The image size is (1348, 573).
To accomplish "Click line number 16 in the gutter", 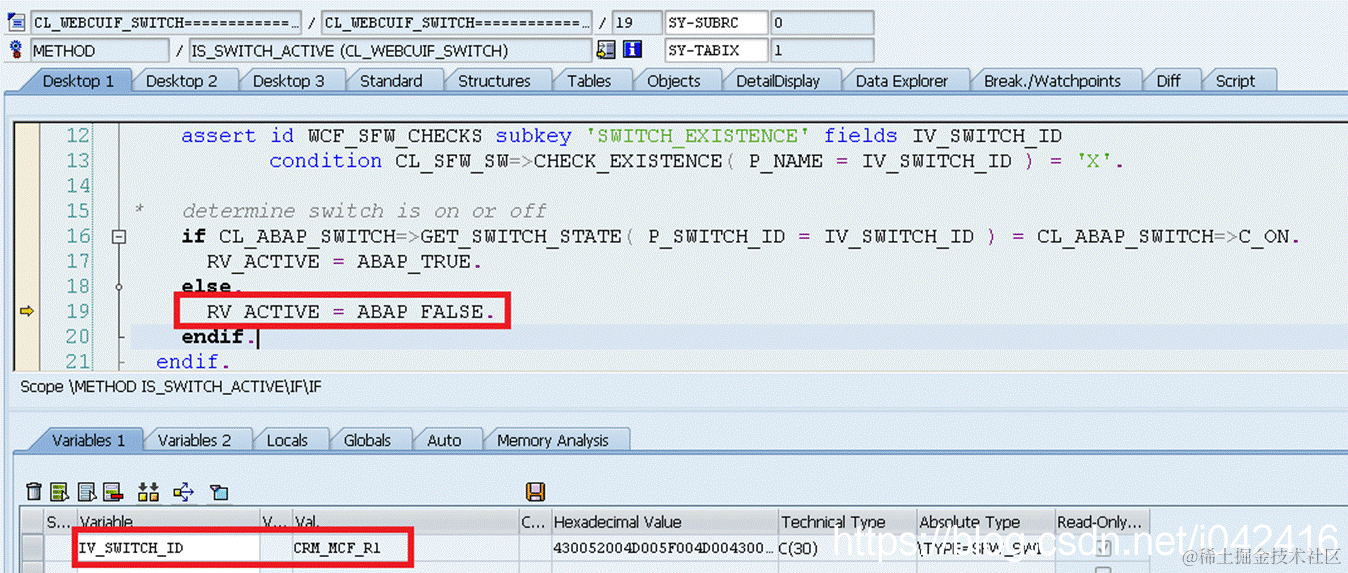I will point(78,237).
